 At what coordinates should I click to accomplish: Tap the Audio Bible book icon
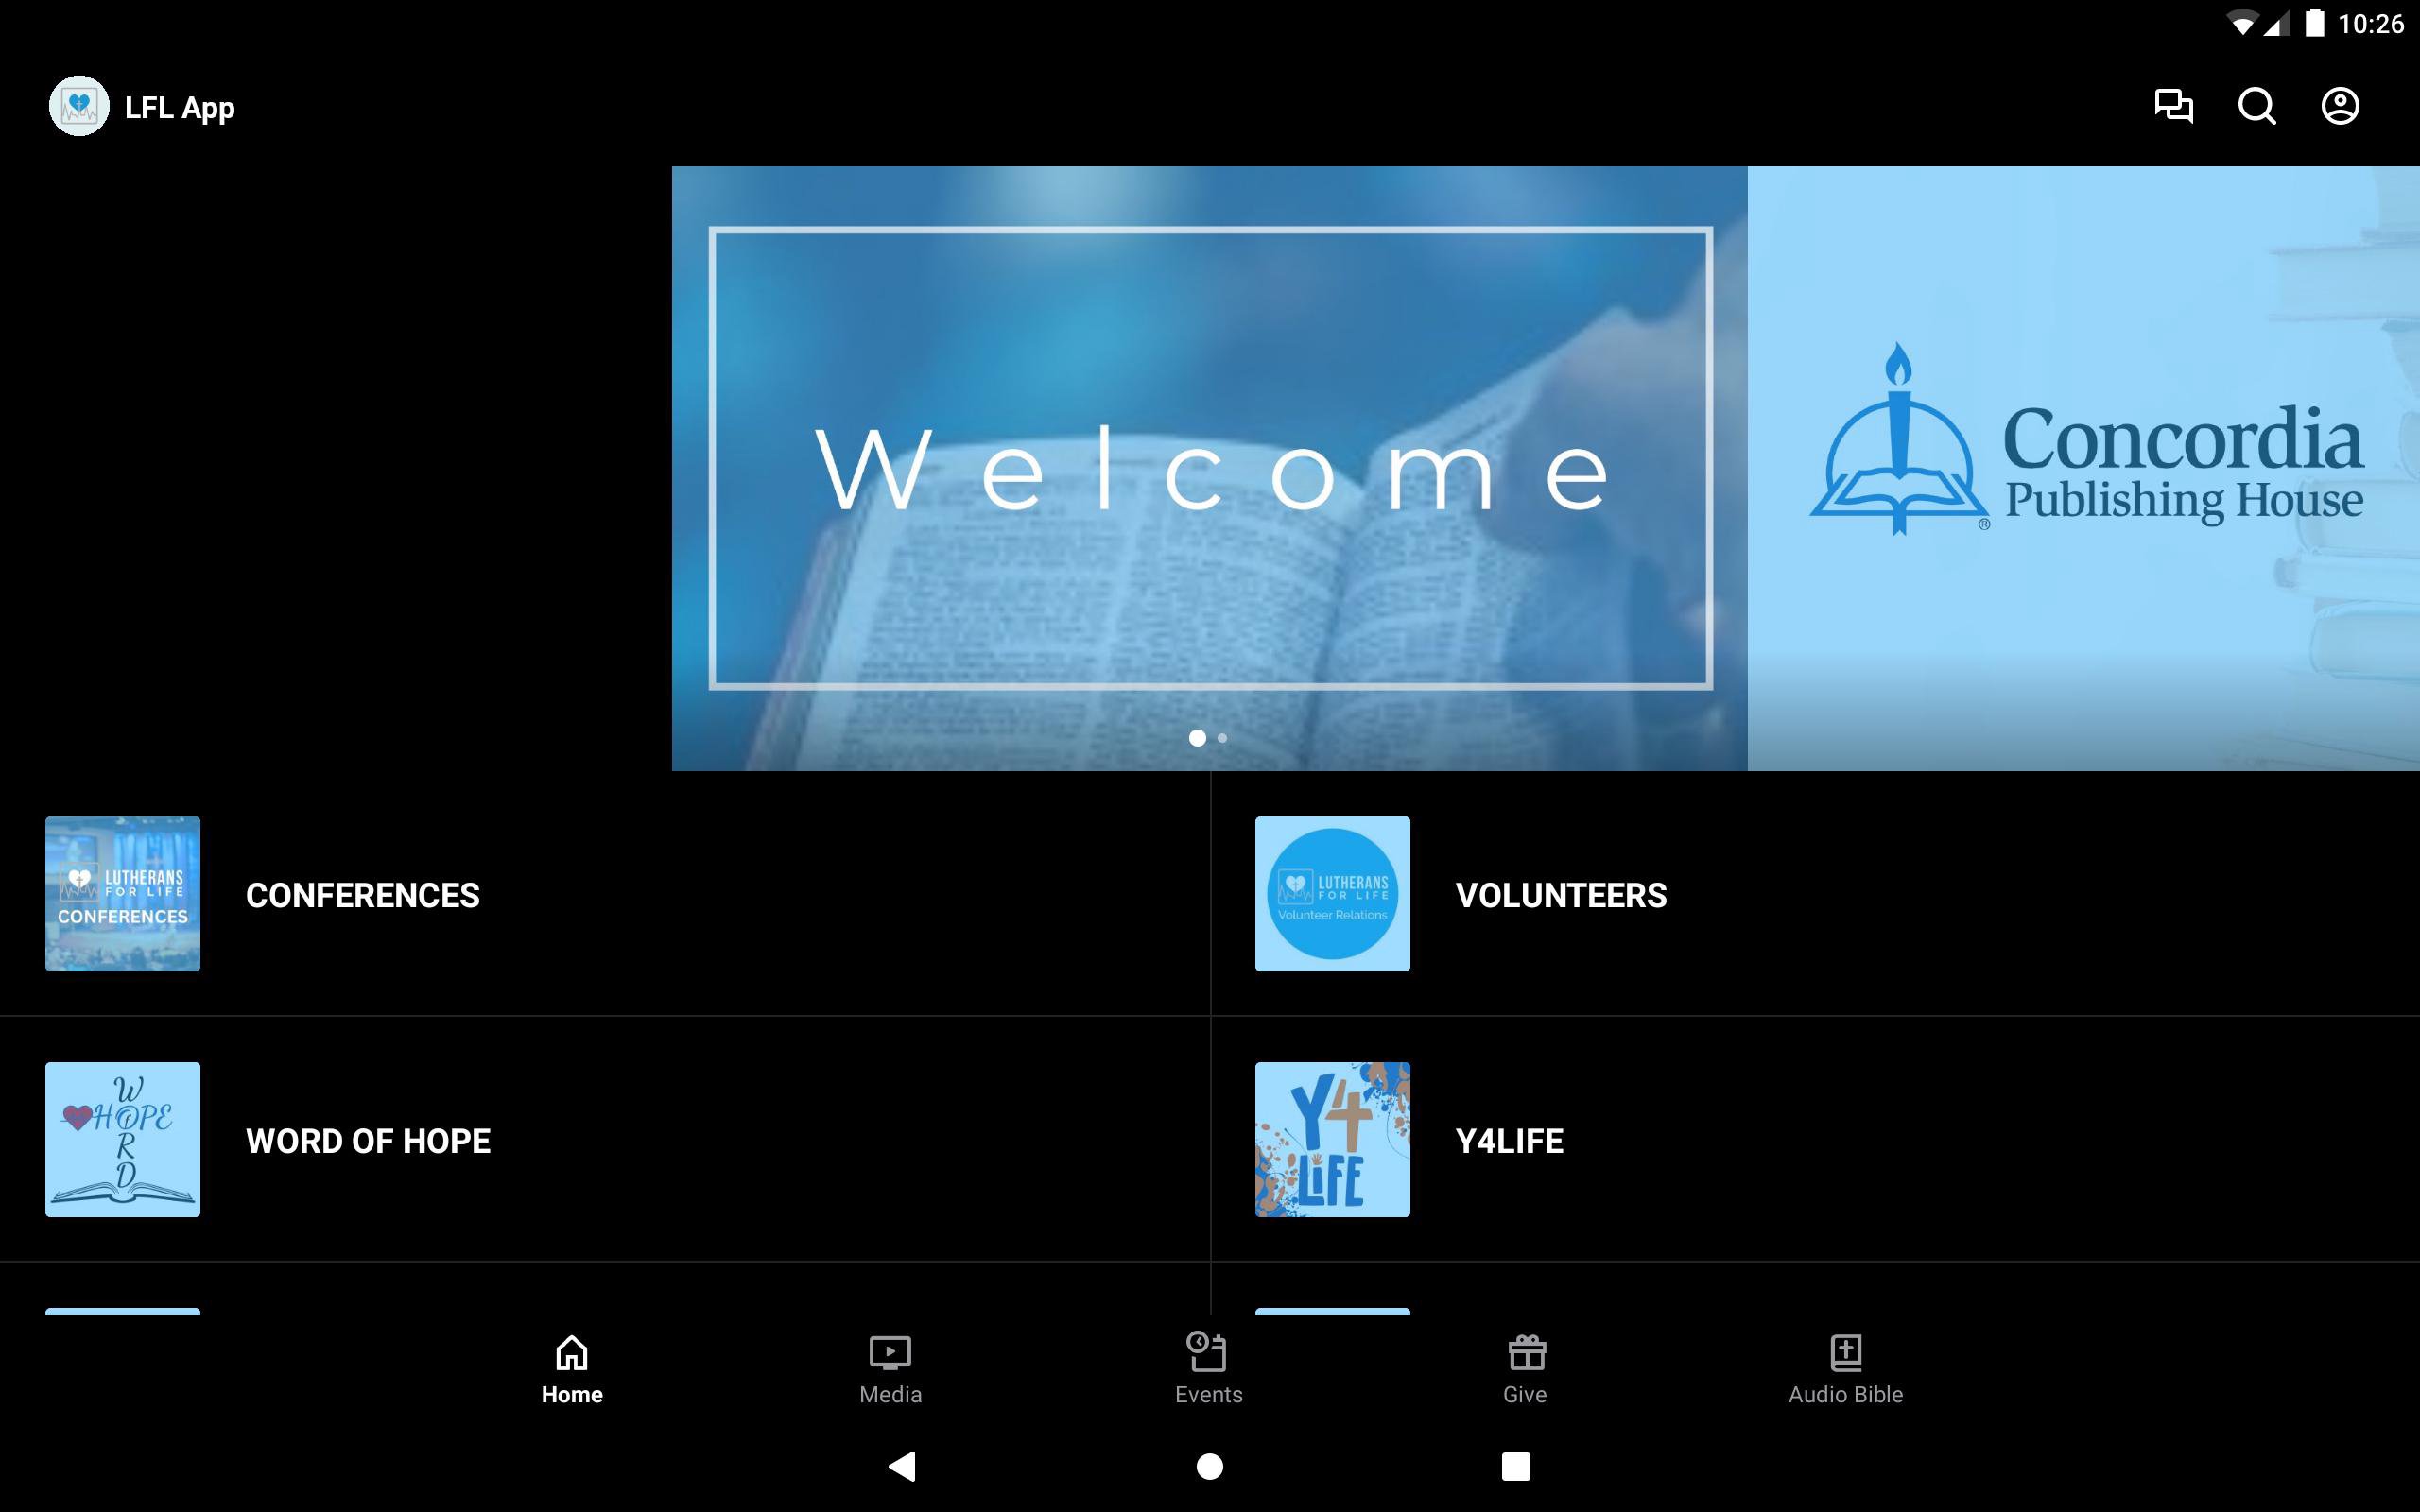click(1845, 1352)
